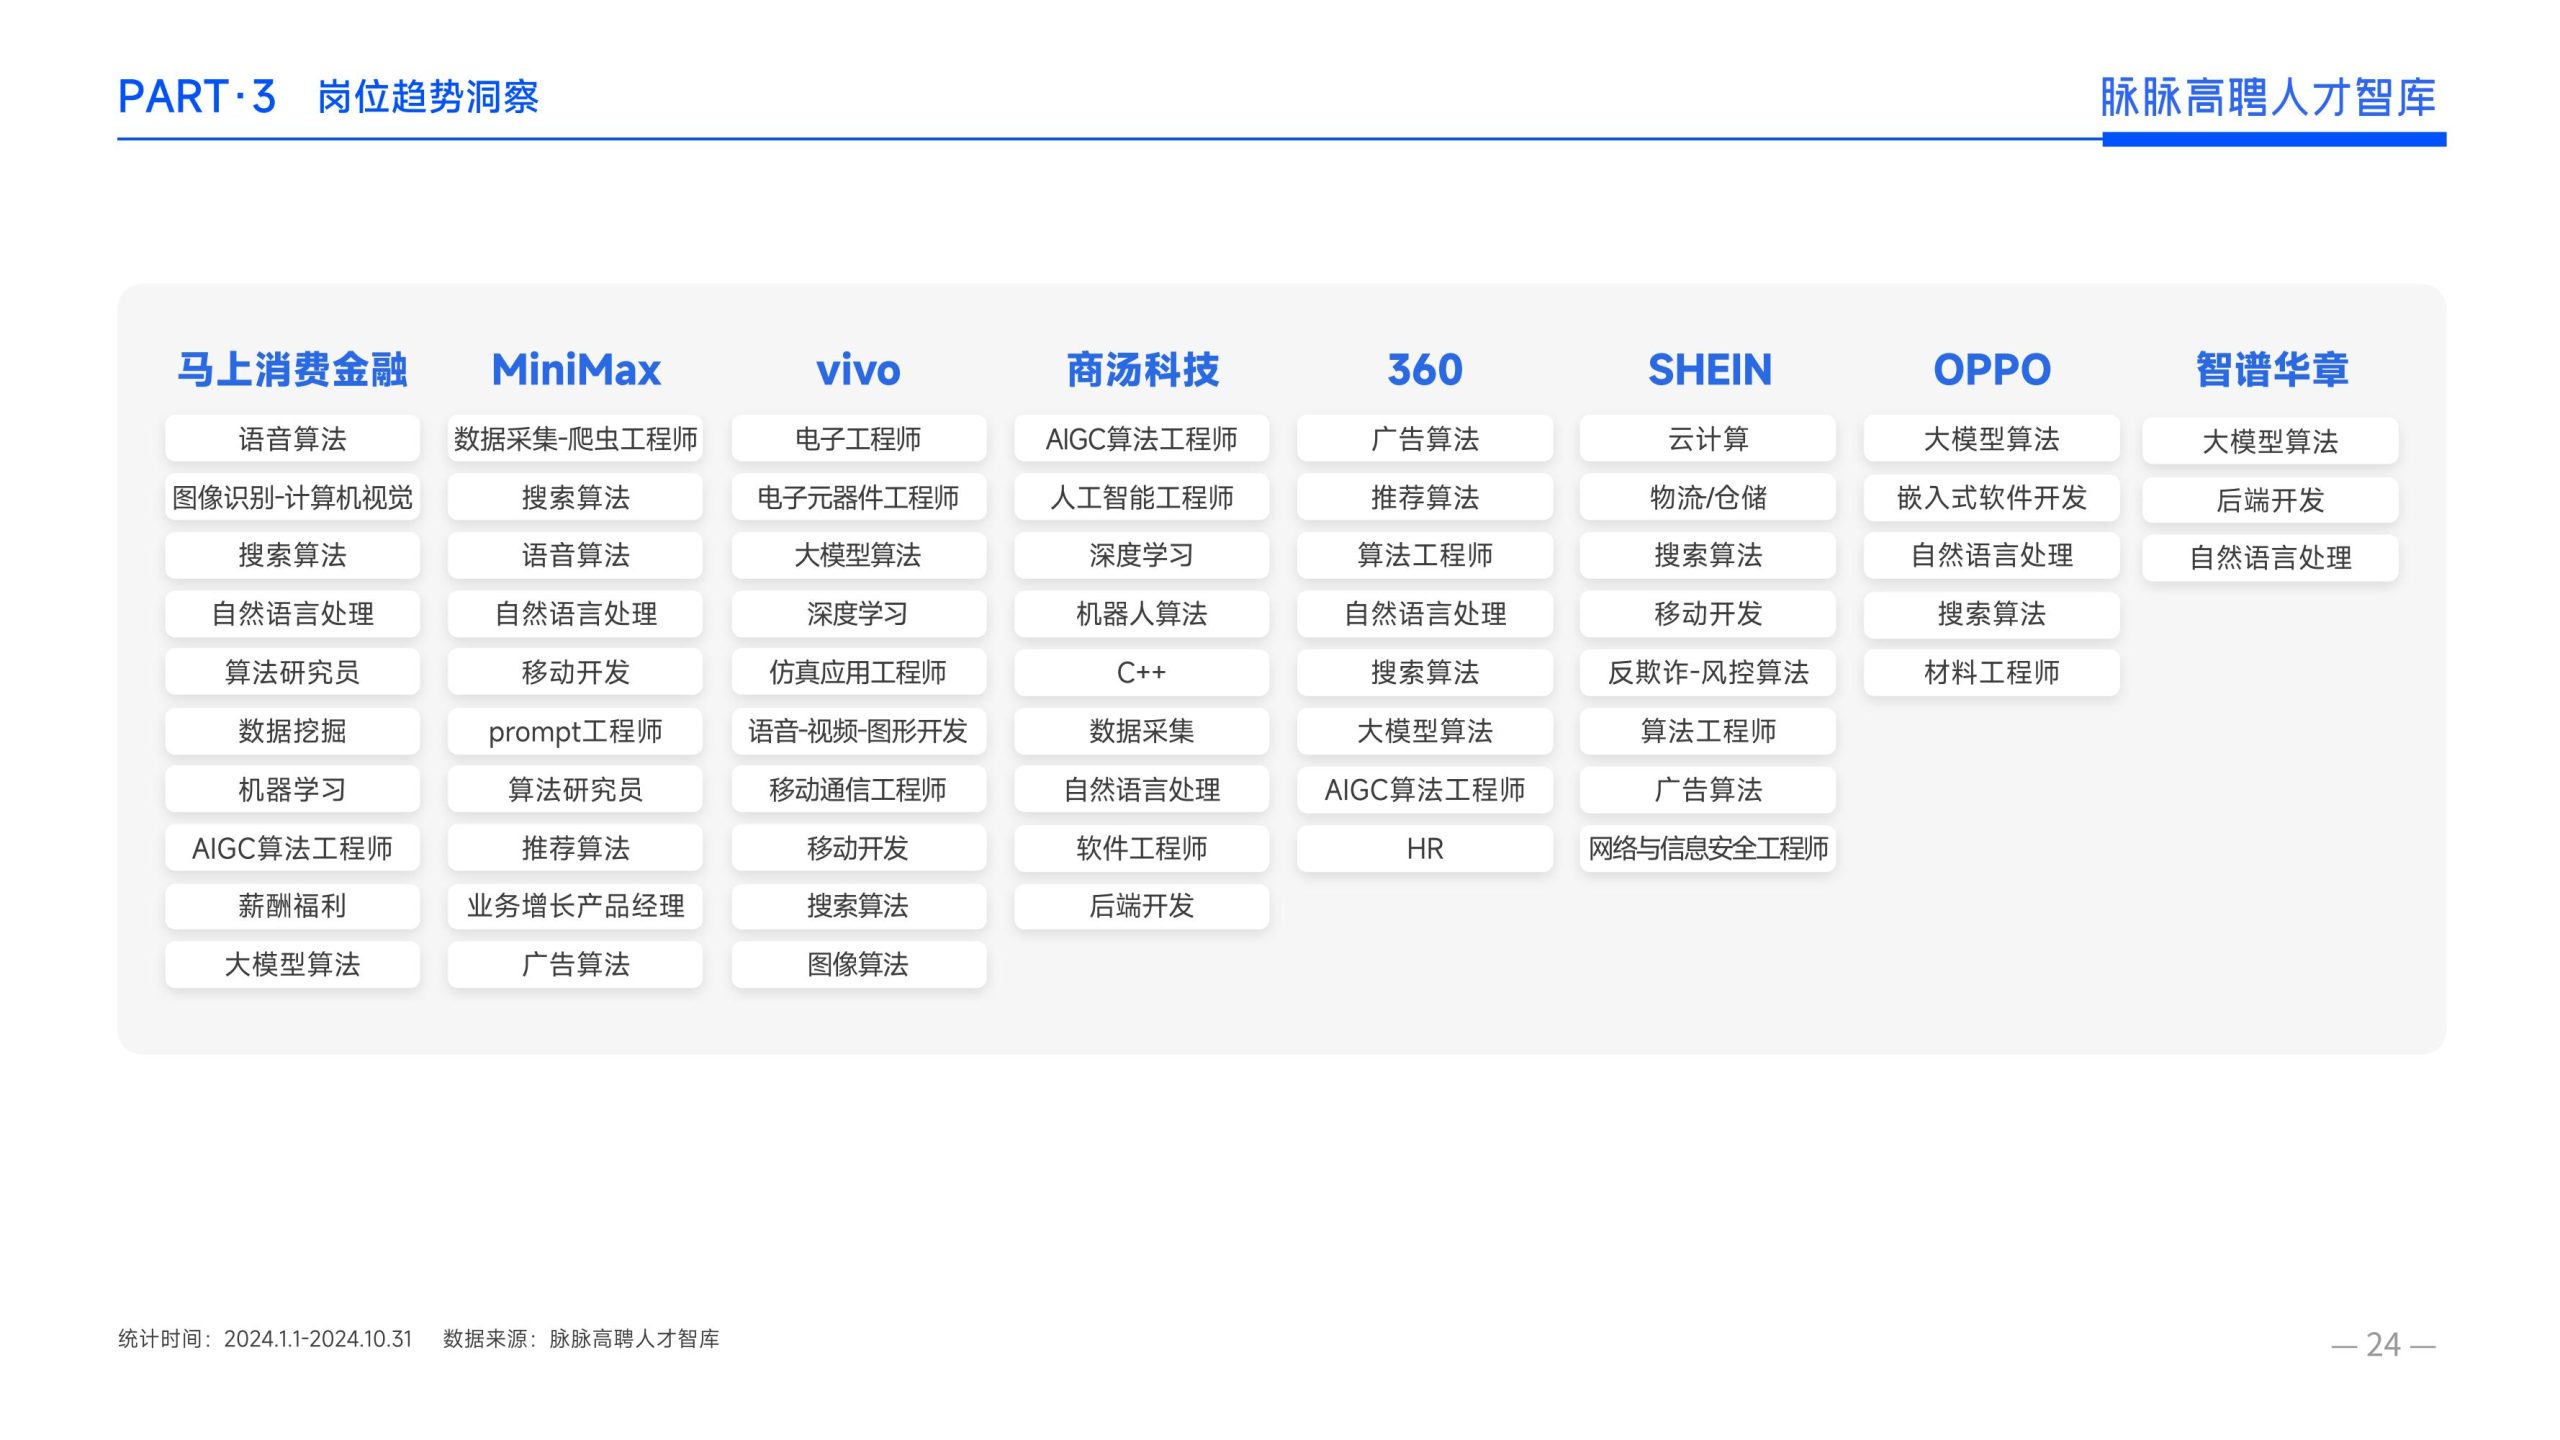Select the 智谱华章 heading
Image resolution: width=2560 pixels, height=1440 pixels.
(2270, 370)
